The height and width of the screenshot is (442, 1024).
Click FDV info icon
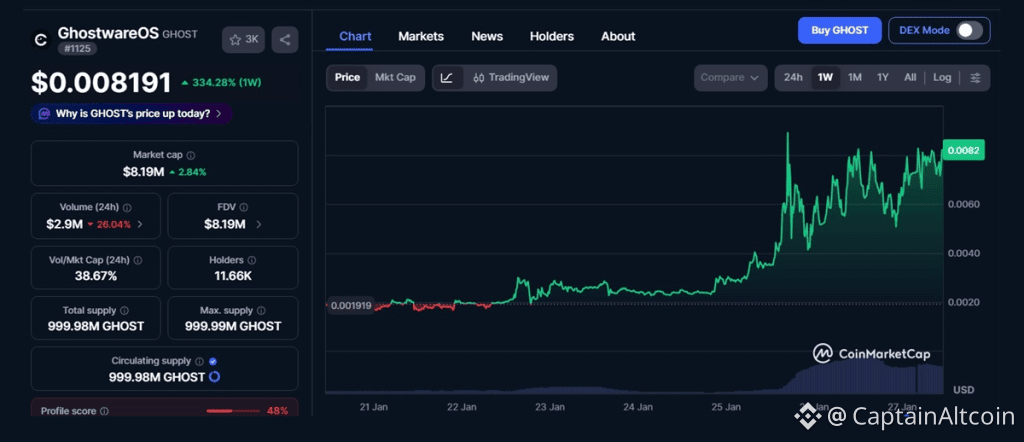244,208
